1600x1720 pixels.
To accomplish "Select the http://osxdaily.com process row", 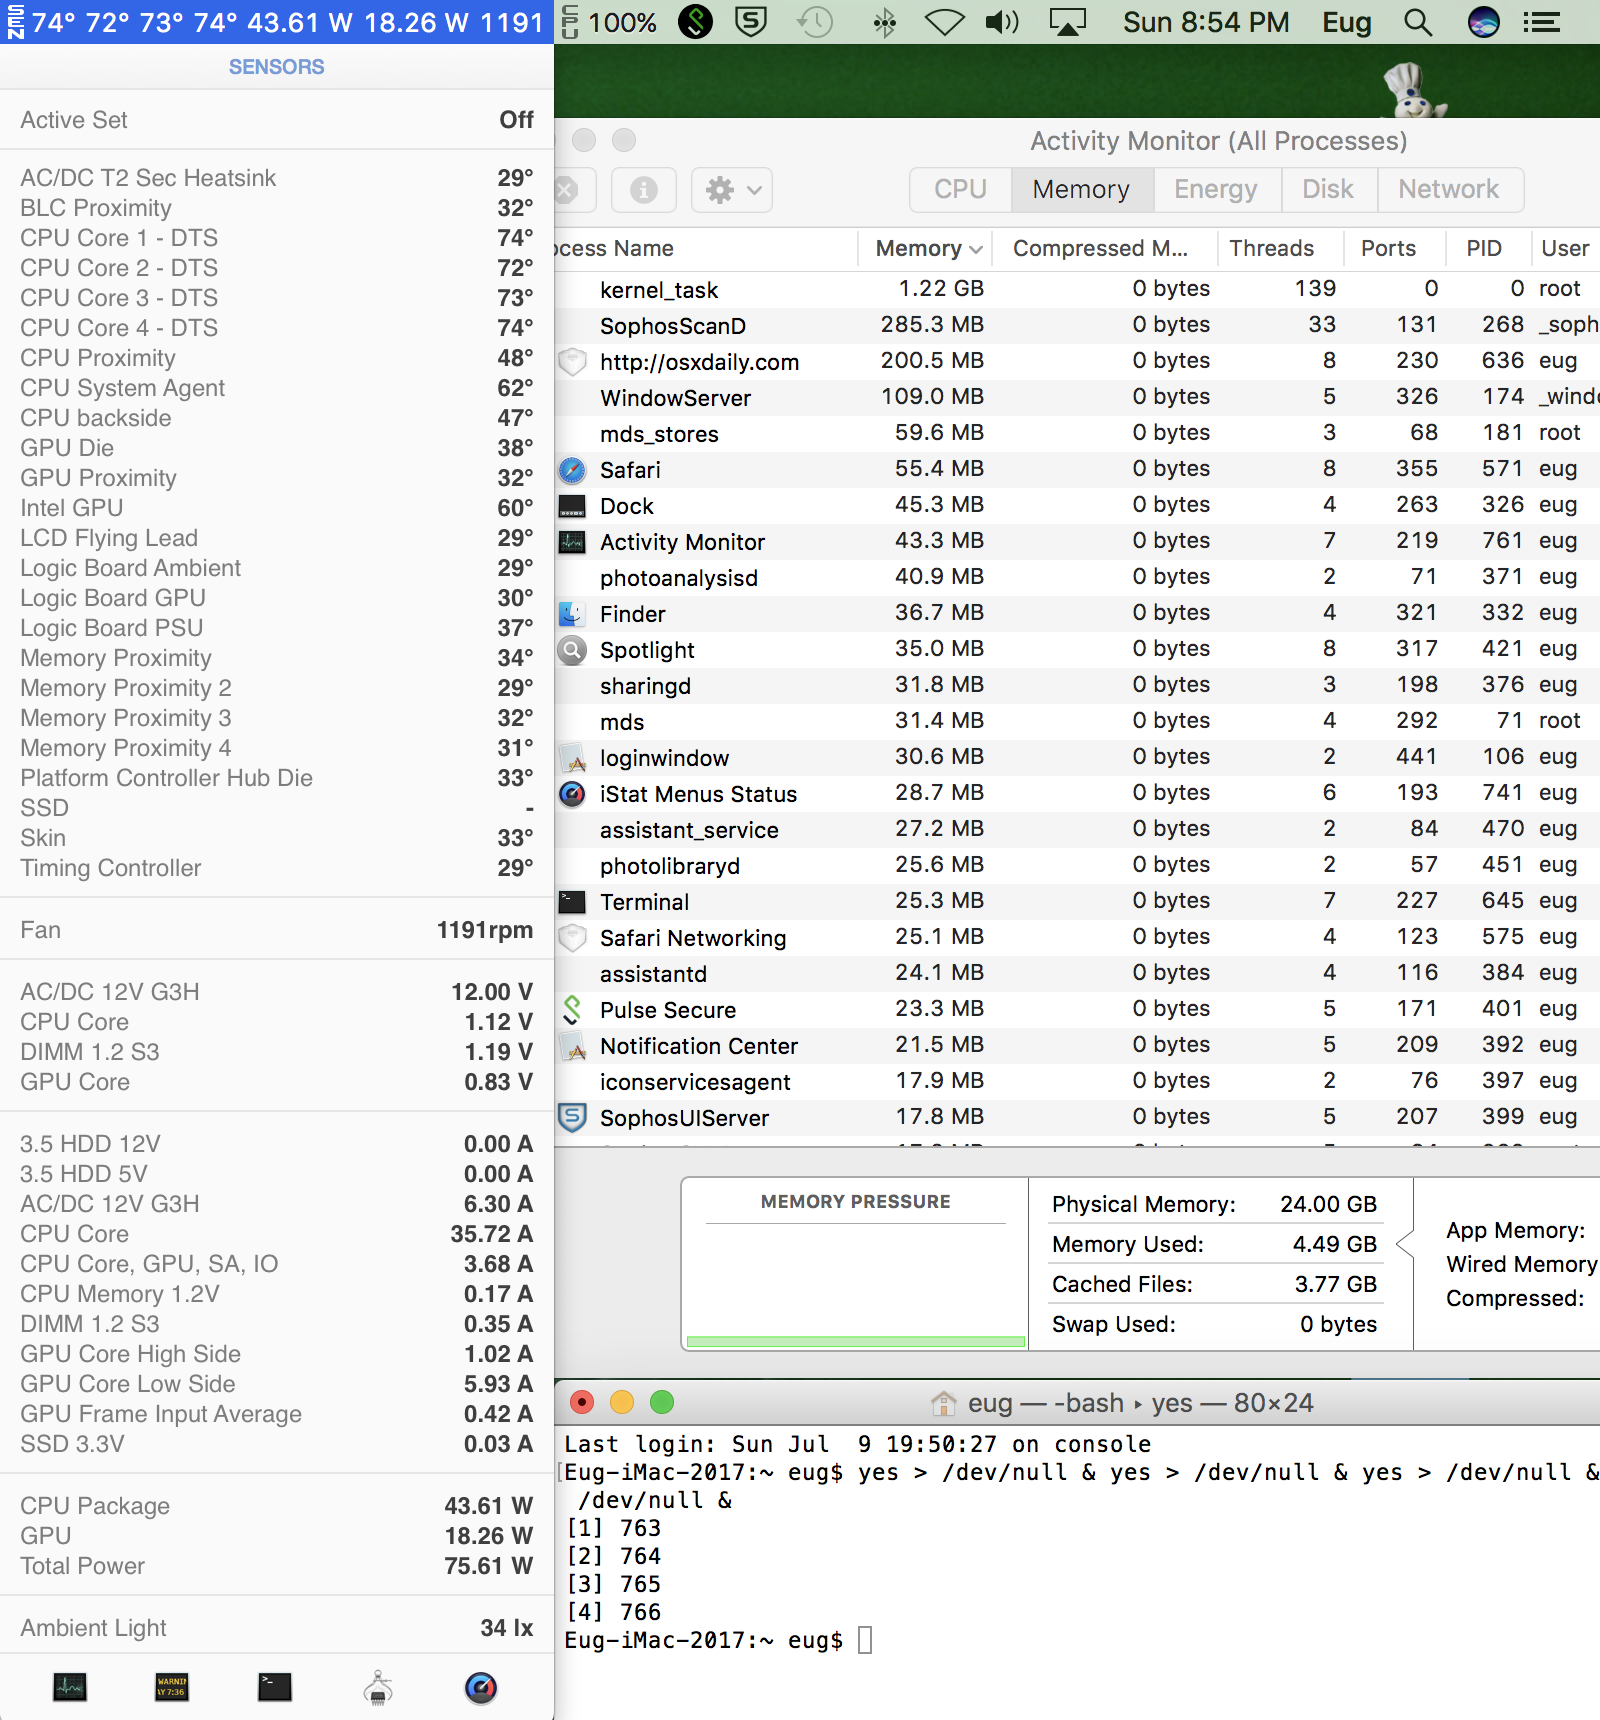I will point(1077,361).
